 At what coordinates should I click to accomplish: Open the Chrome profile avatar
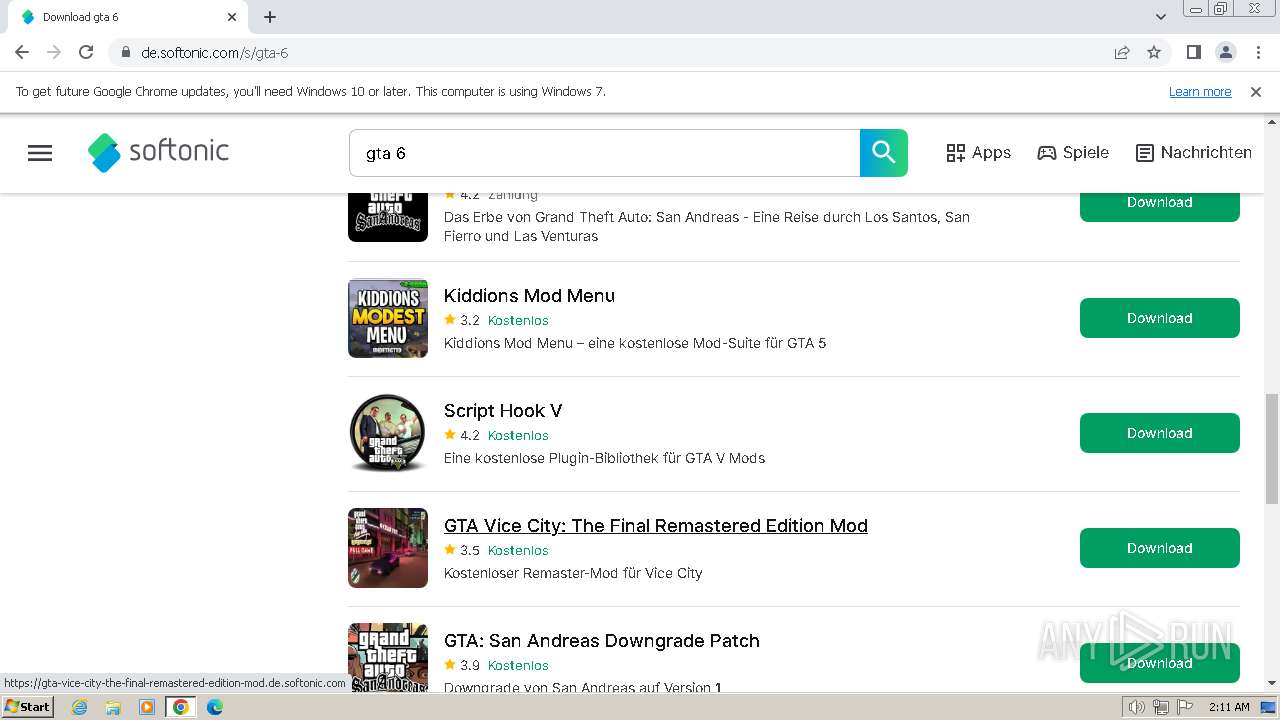coord(1225,52)
